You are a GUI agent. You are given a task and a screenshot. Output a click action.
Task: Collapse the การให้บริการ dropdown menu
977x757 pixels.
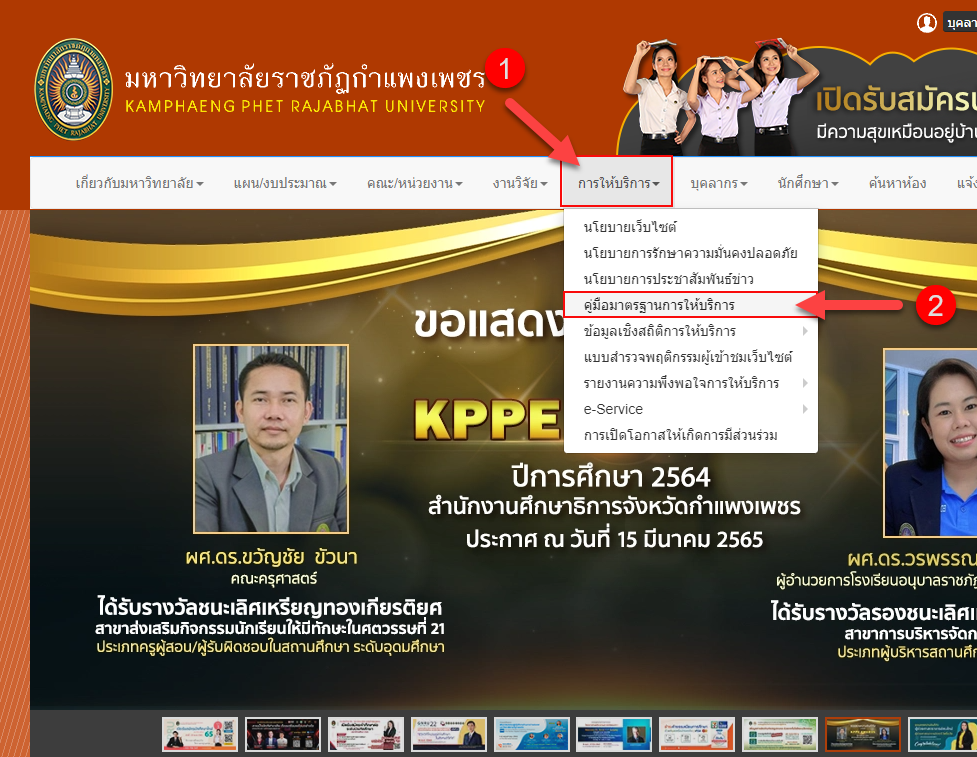coord(617,183)
